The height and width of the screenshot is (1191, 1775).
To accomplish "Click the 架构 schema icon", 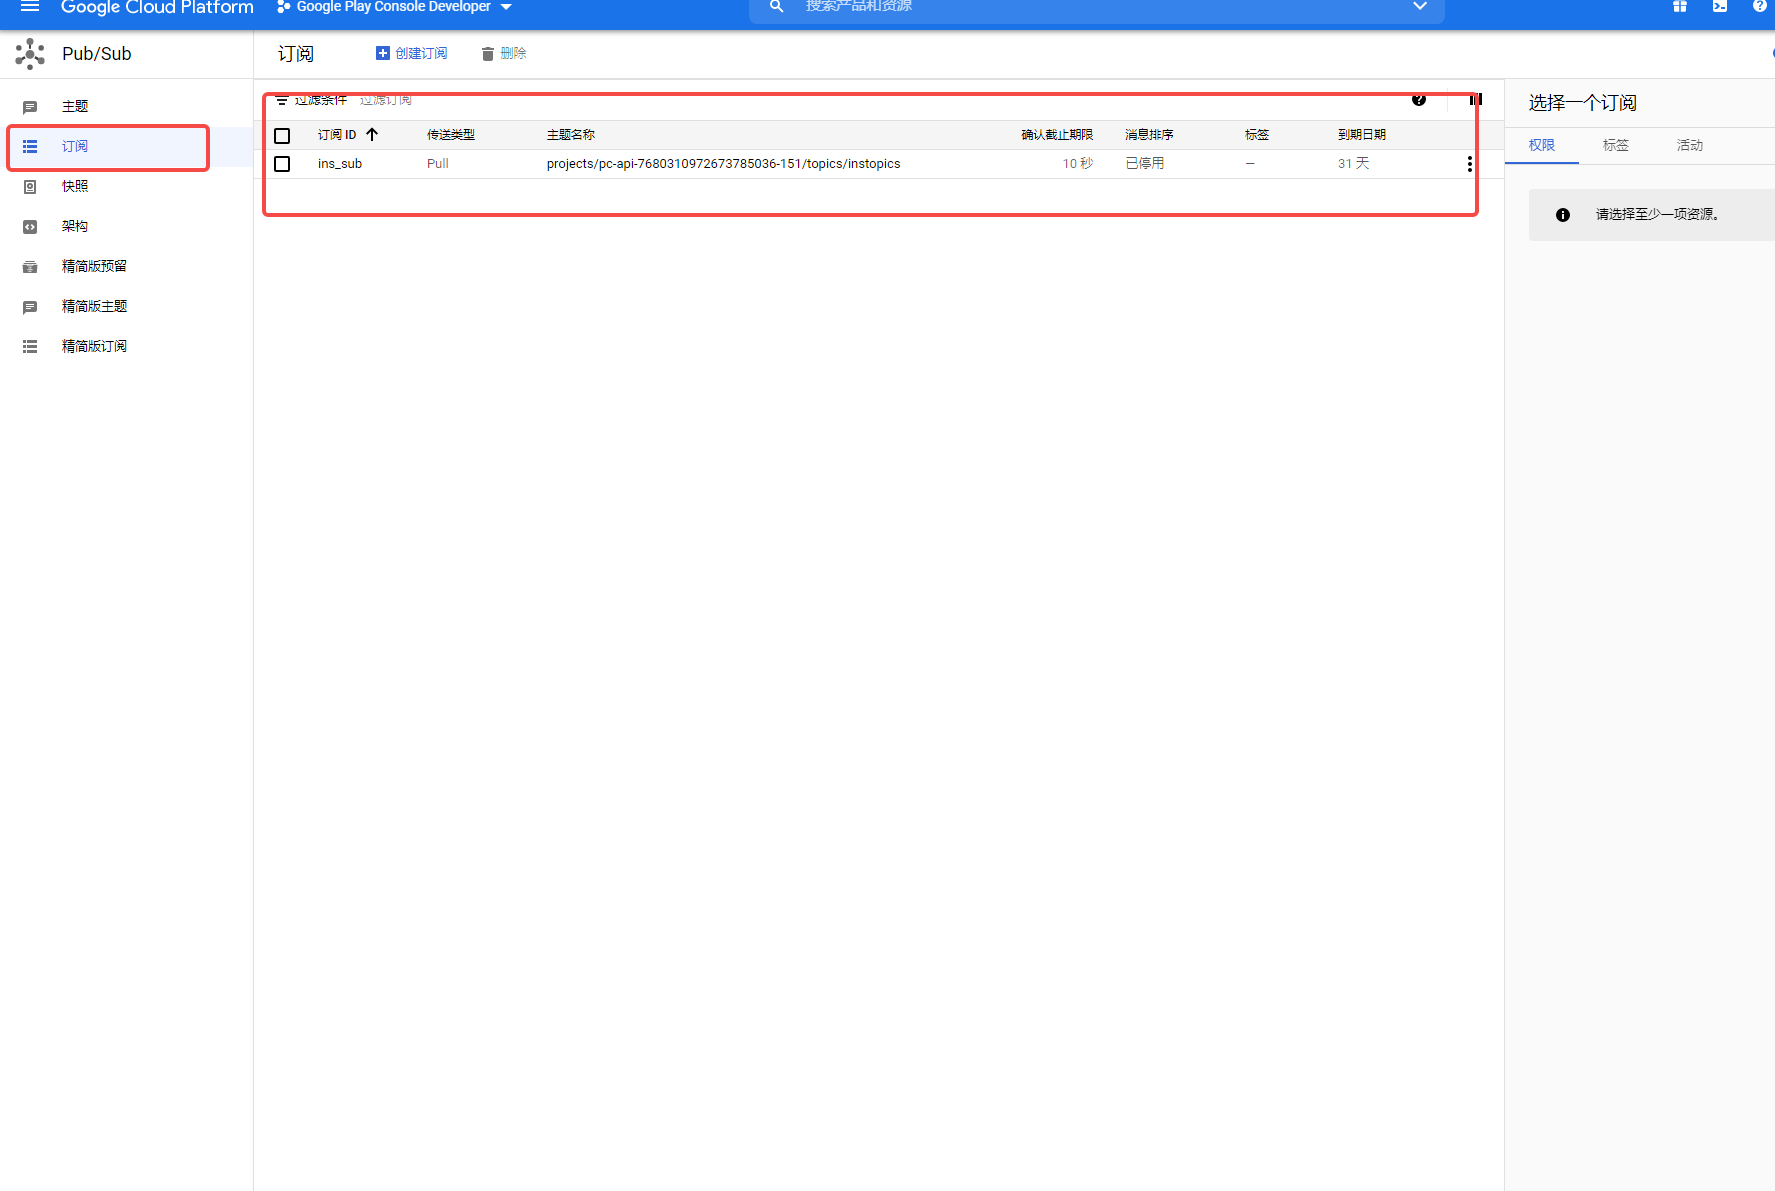I will pos(30,227).
